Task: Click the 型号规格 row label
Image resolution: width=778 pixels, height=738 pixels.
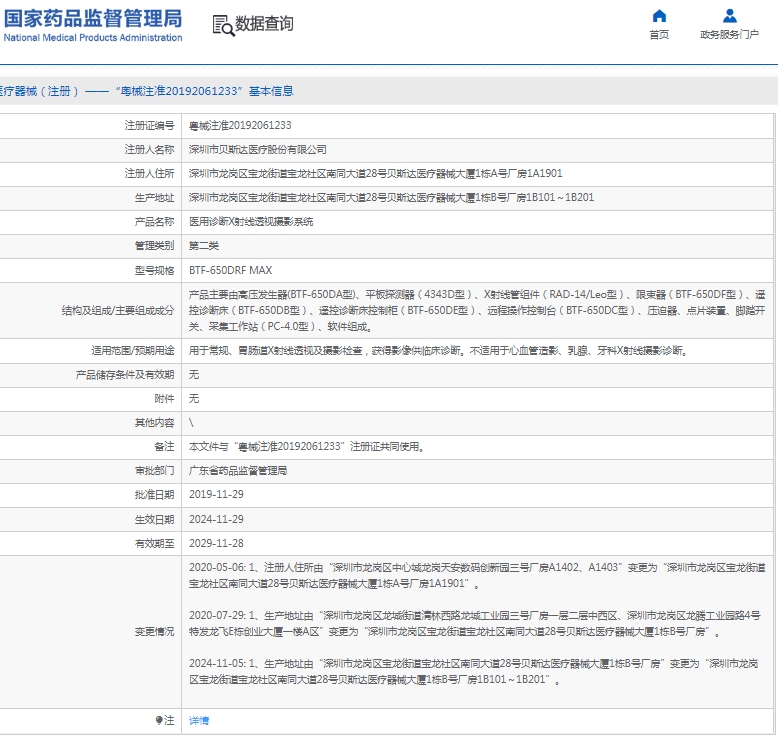Action: tap(154, 270)
